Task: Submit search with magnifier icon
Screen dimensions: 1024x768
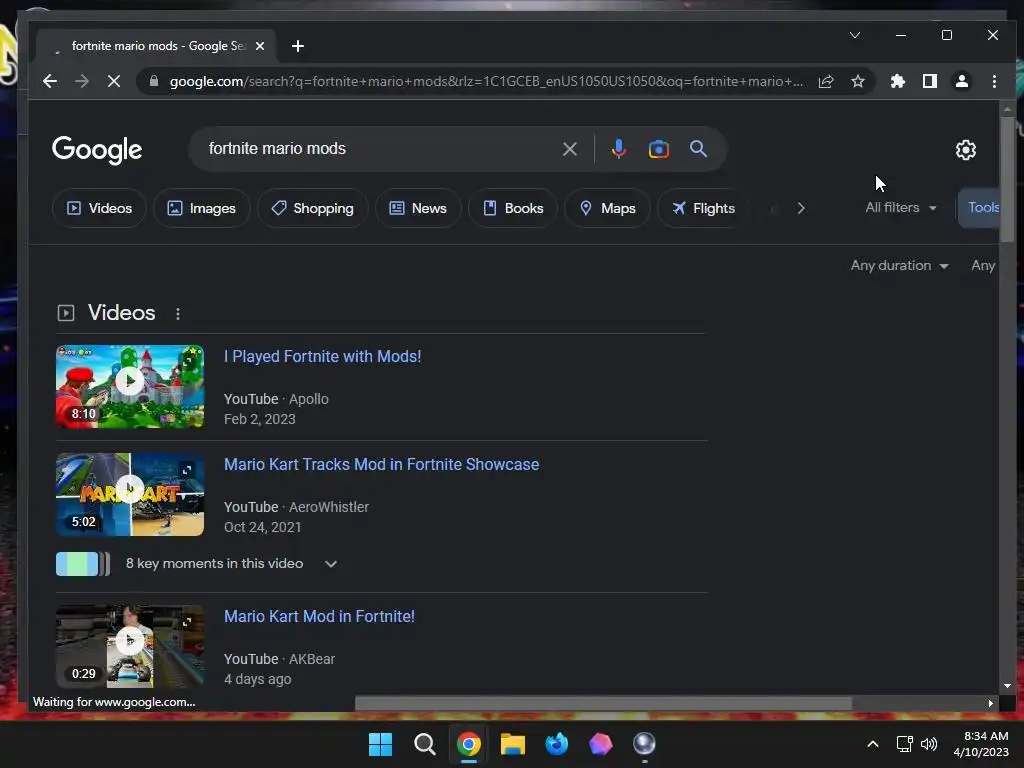Action: [x=698, y=149]
